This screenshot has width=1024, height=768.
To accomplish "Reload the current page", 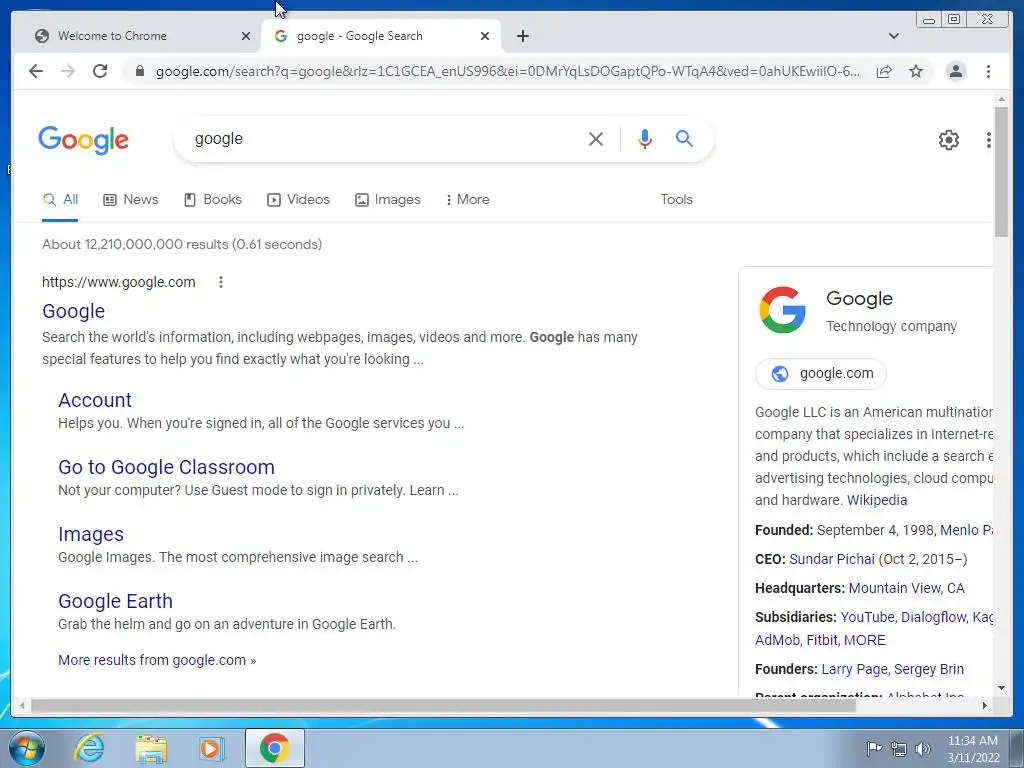I will (100, 71).
